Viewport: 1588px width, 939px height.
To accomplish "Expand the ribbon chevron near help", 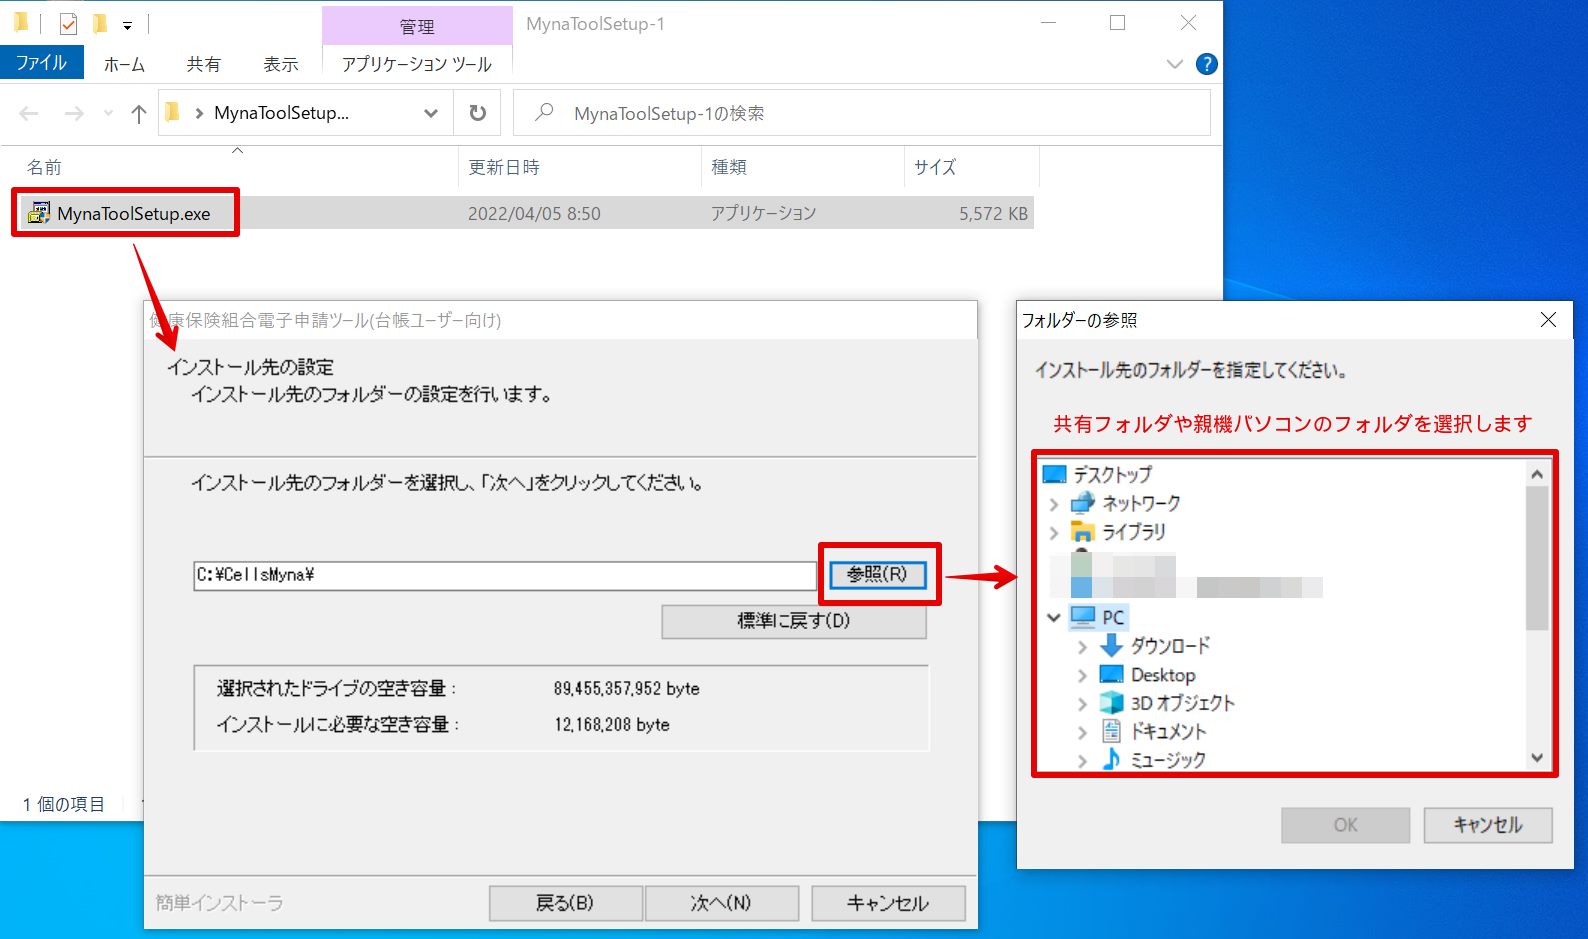I will click(x=1175, y=64).
